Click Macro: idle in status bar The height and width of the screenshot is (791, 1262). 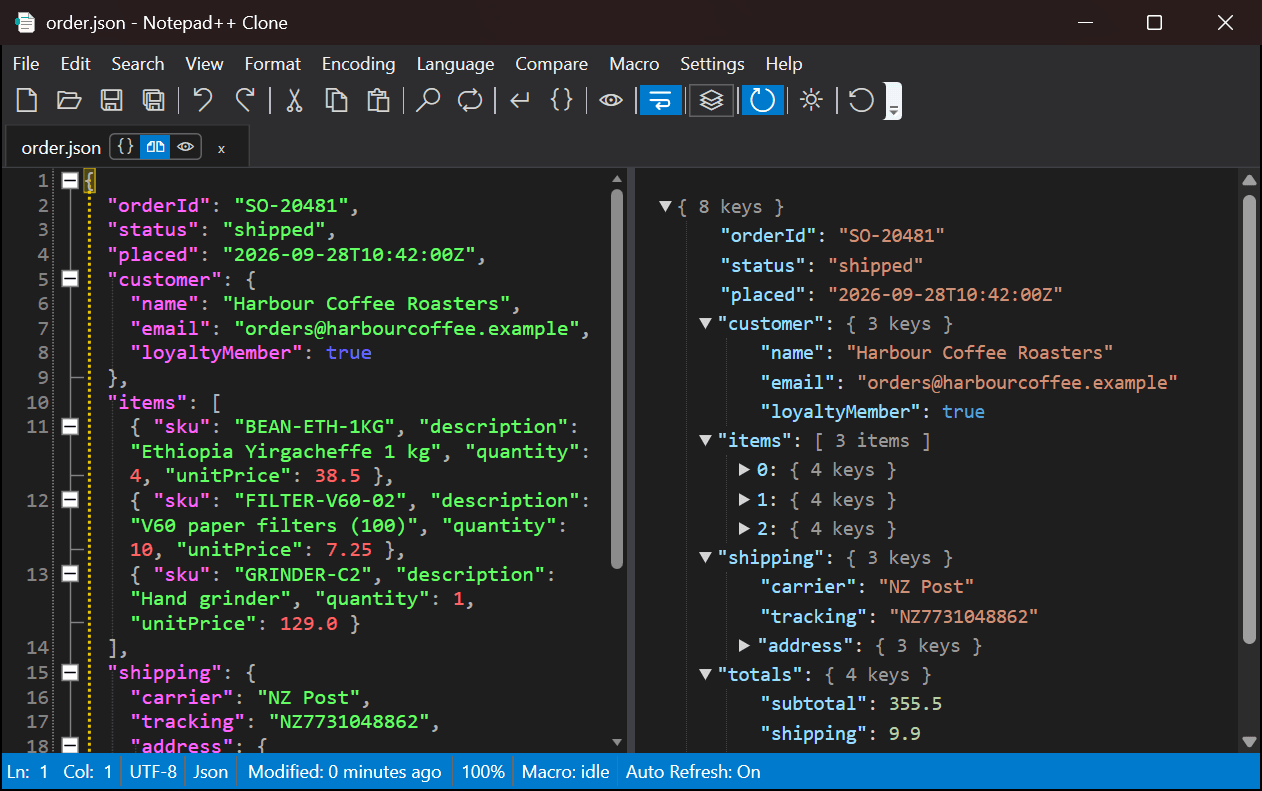pyautogui.click(x=567, y=772)
